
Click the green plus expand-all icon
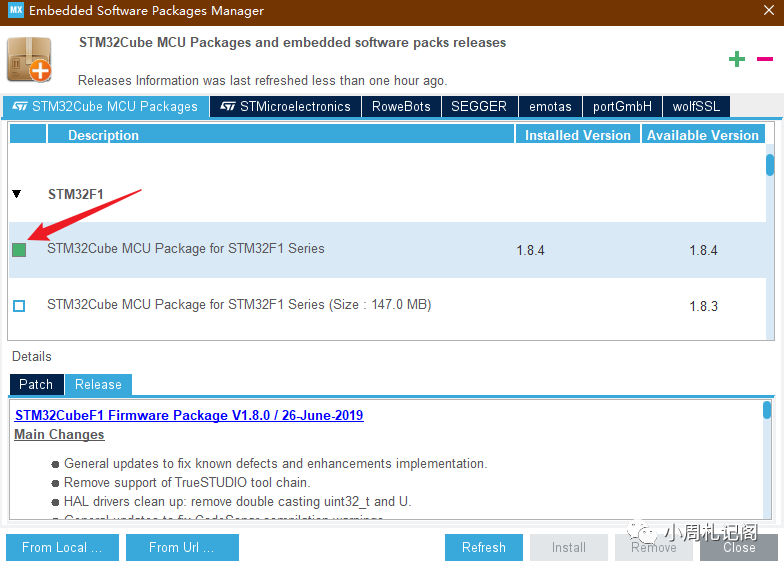tap(736, 59)
